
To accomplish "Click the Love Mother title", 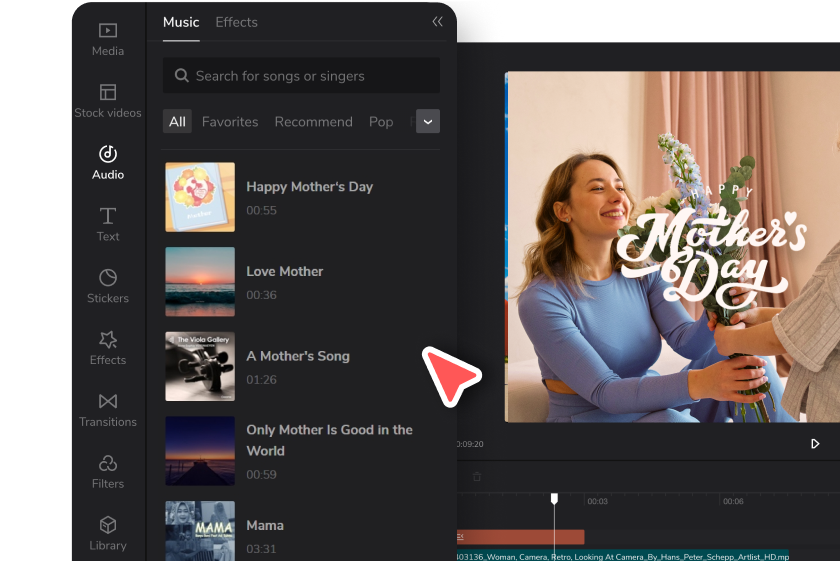I will (x=284, y=271).
